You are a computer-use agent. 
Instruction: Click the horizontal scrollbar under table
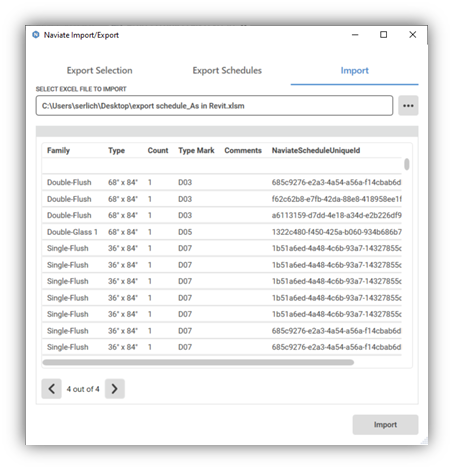tap(198, 362)
